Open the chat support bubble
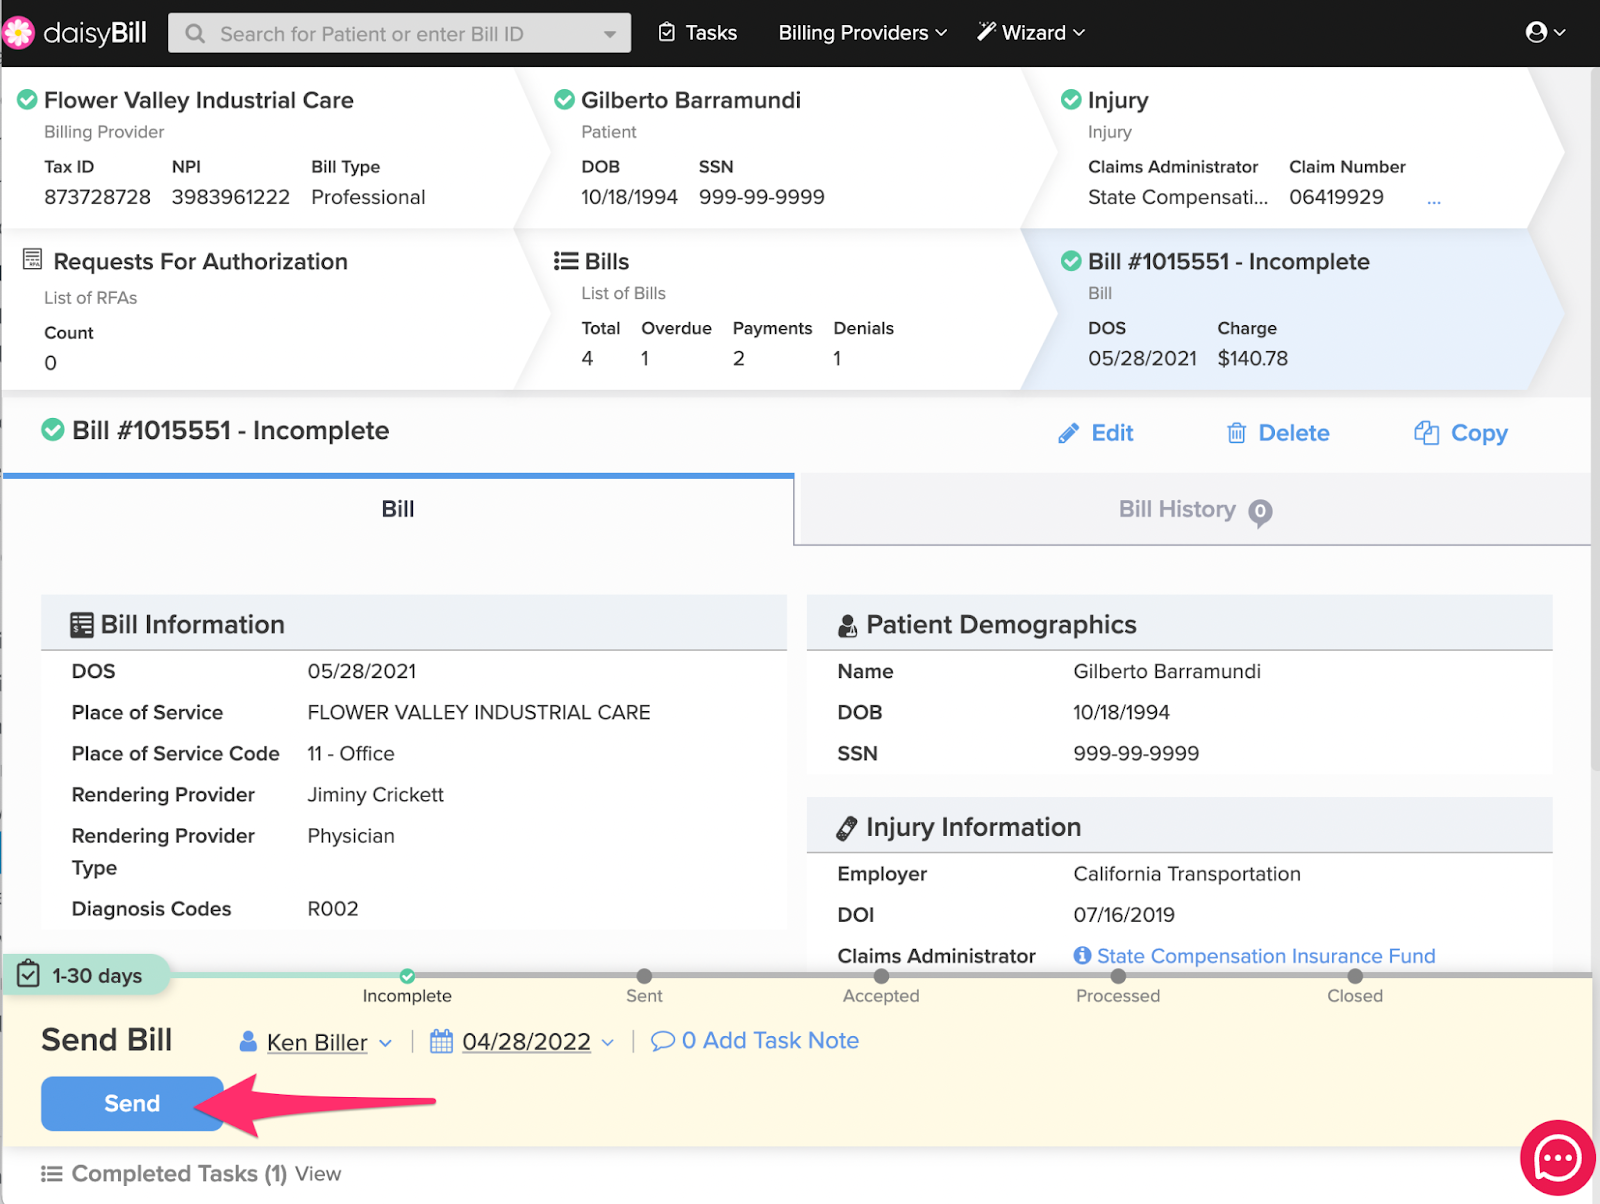1600x1204 pixels. tap(1557, 1159)
